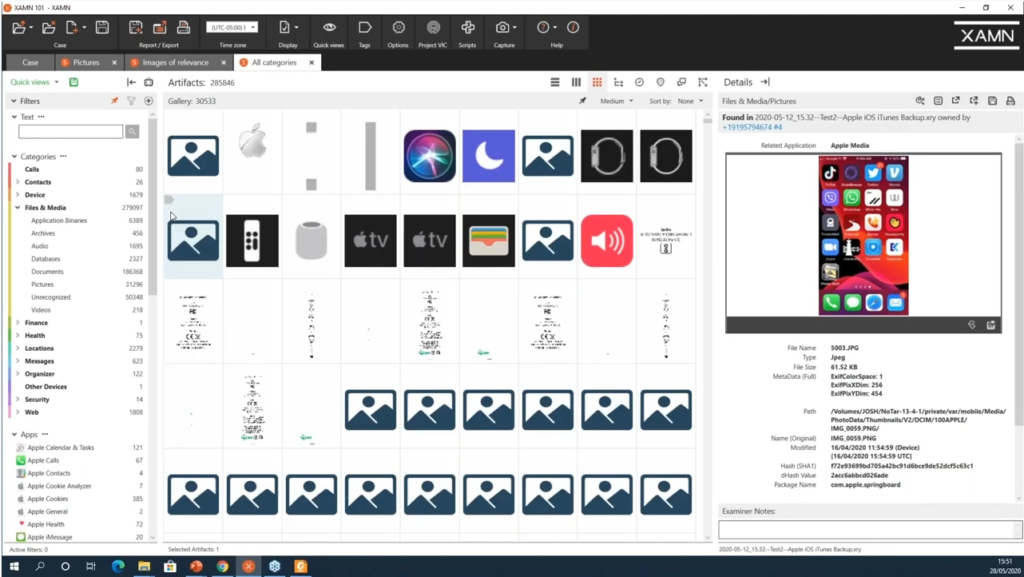Toggle the Gallery grid view button
Screen dimensions: 1024x577
pos(597,82)
